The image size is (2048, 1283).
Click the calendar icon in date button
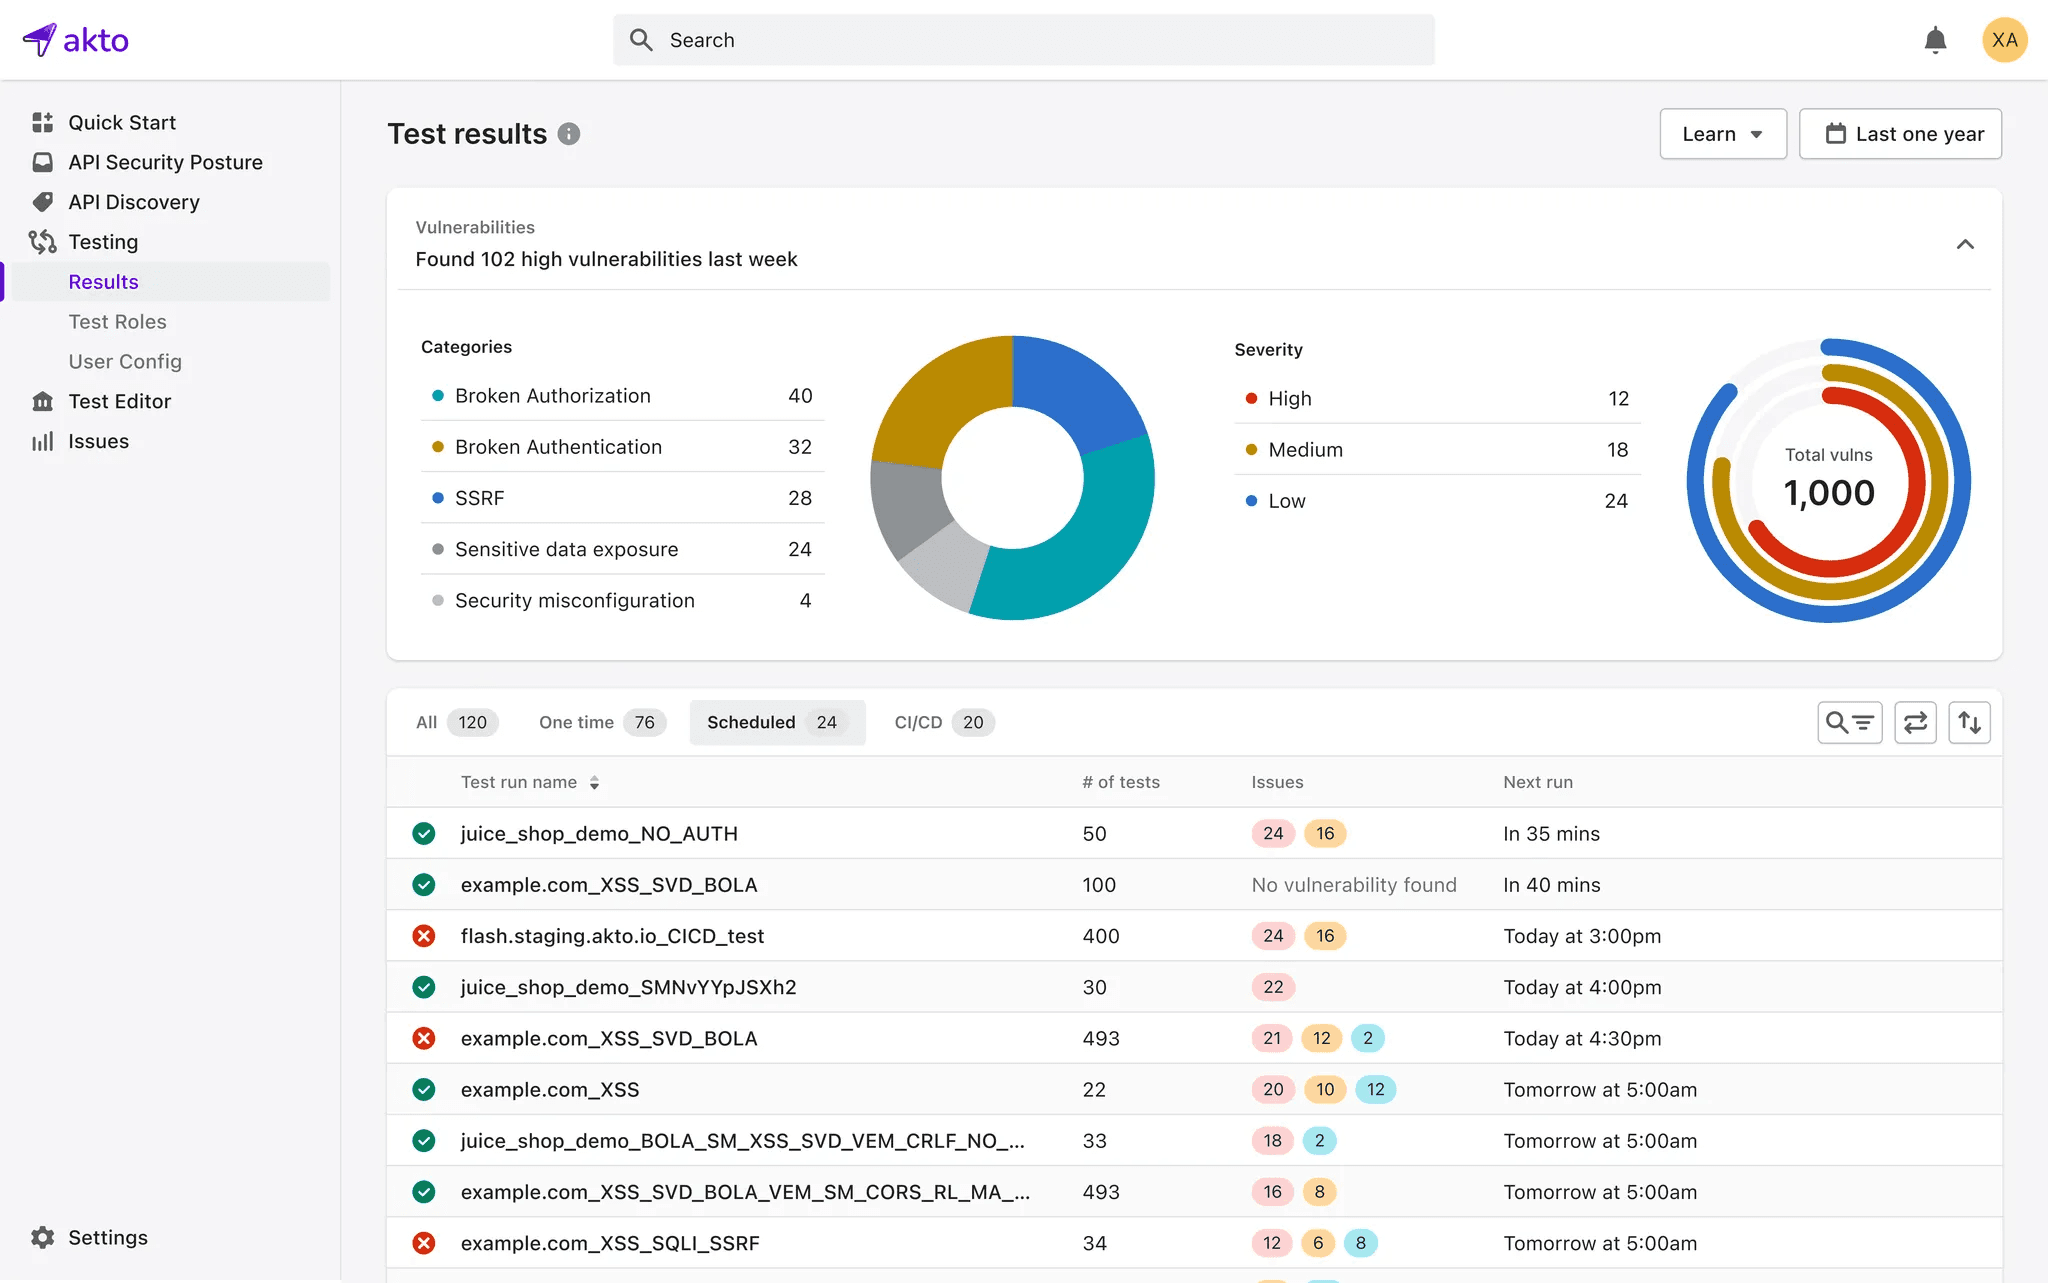pos(1836,134)
